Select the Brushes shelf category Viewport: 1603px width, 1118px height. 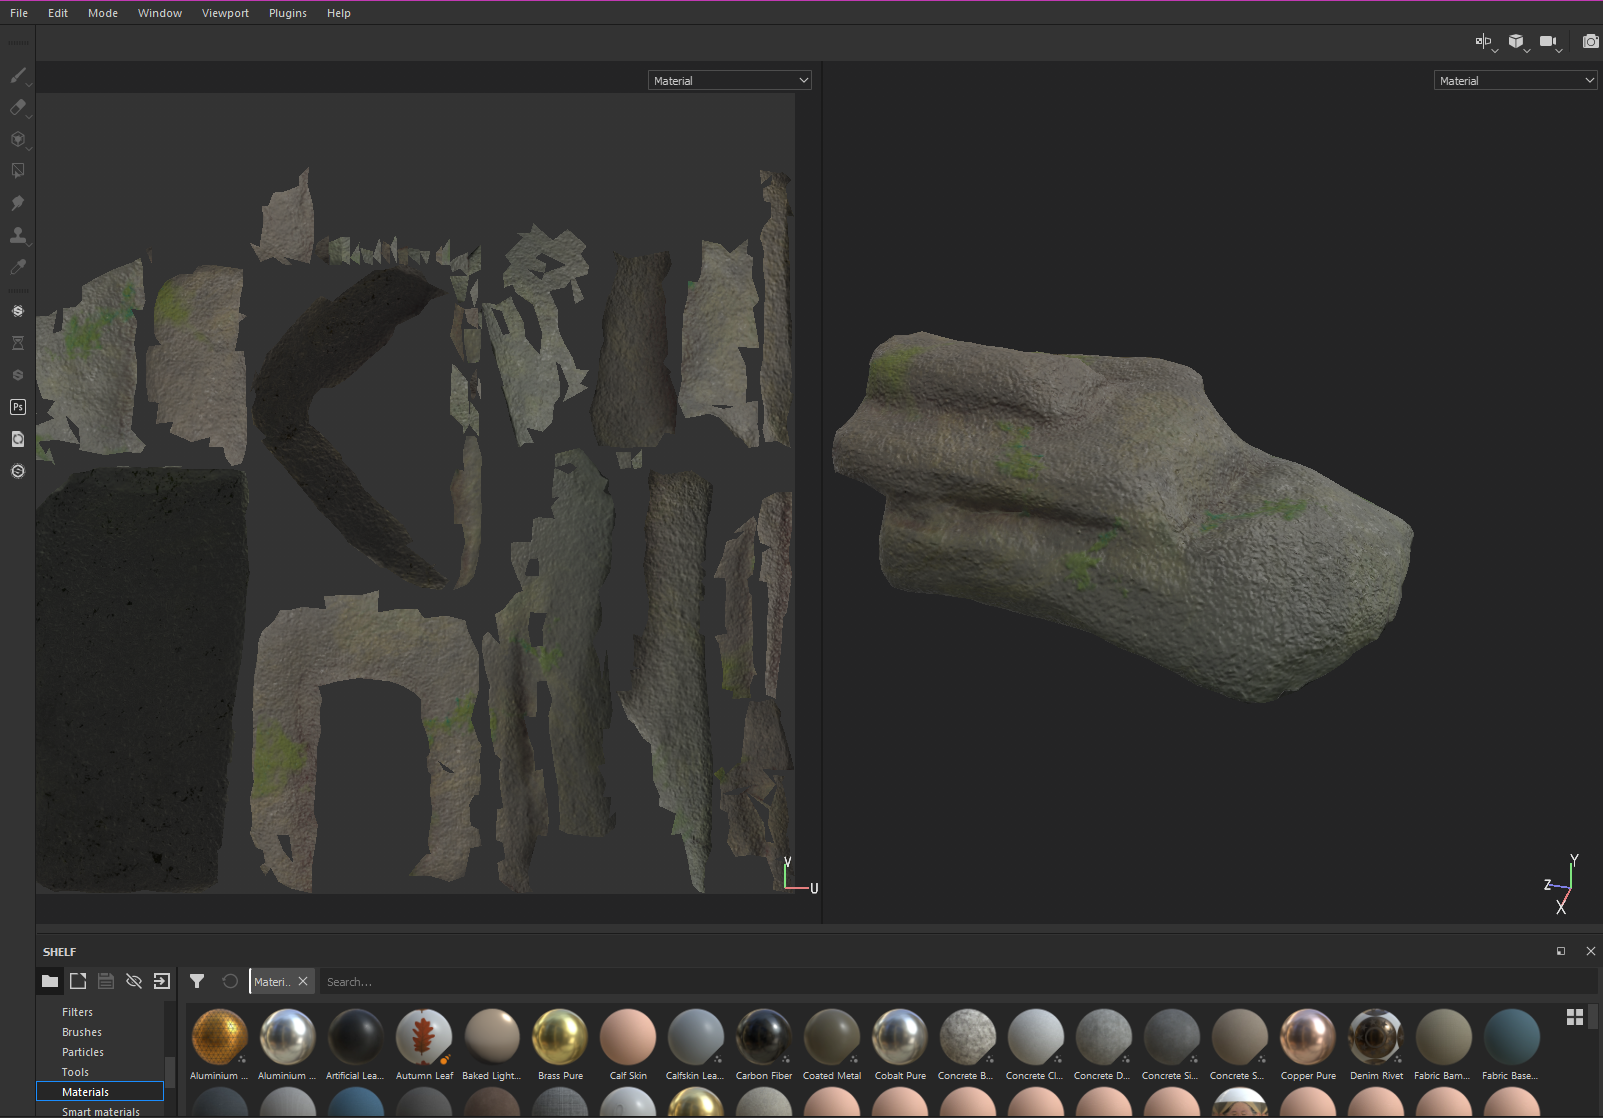click(x=82, y=1032)
